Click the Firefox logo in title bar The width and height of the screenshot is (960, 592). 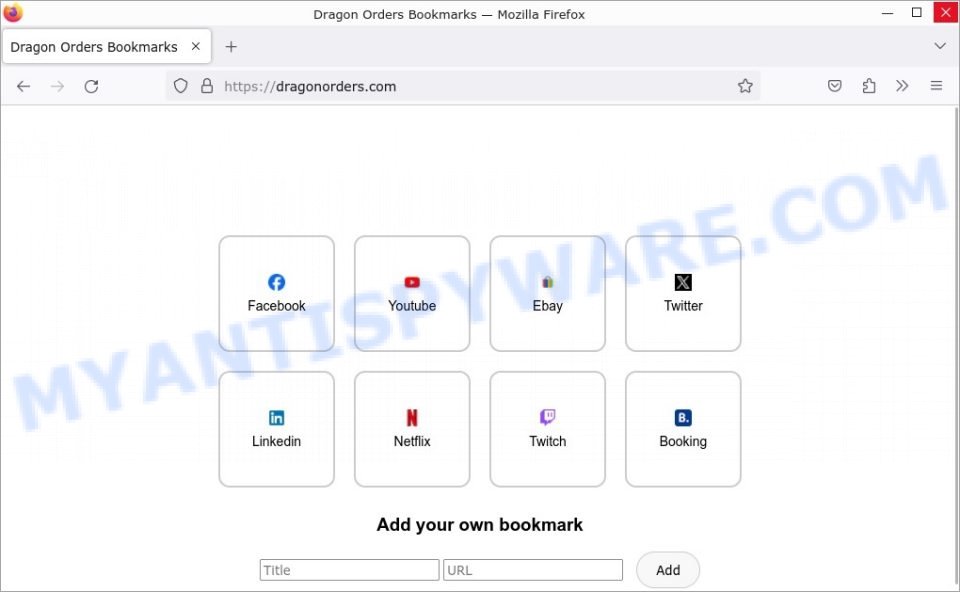(13, 12)
